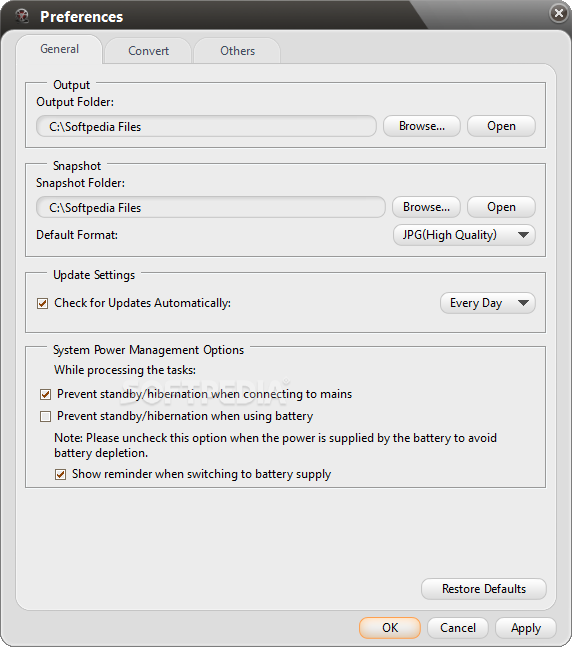Click the 'Output Folder:' label
The height and width of the screenshot is (647, 572).
coord(75,102)
